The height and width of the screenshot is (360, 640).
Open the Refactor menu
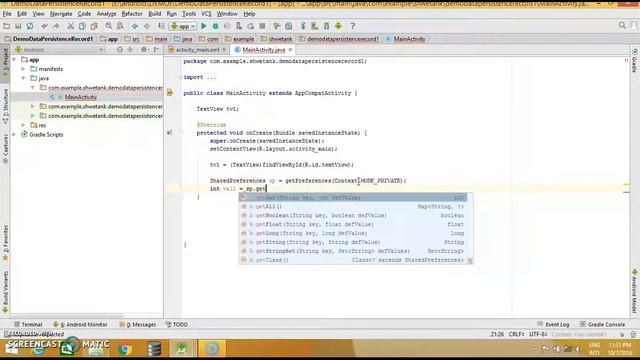click(x=132, y=14)
